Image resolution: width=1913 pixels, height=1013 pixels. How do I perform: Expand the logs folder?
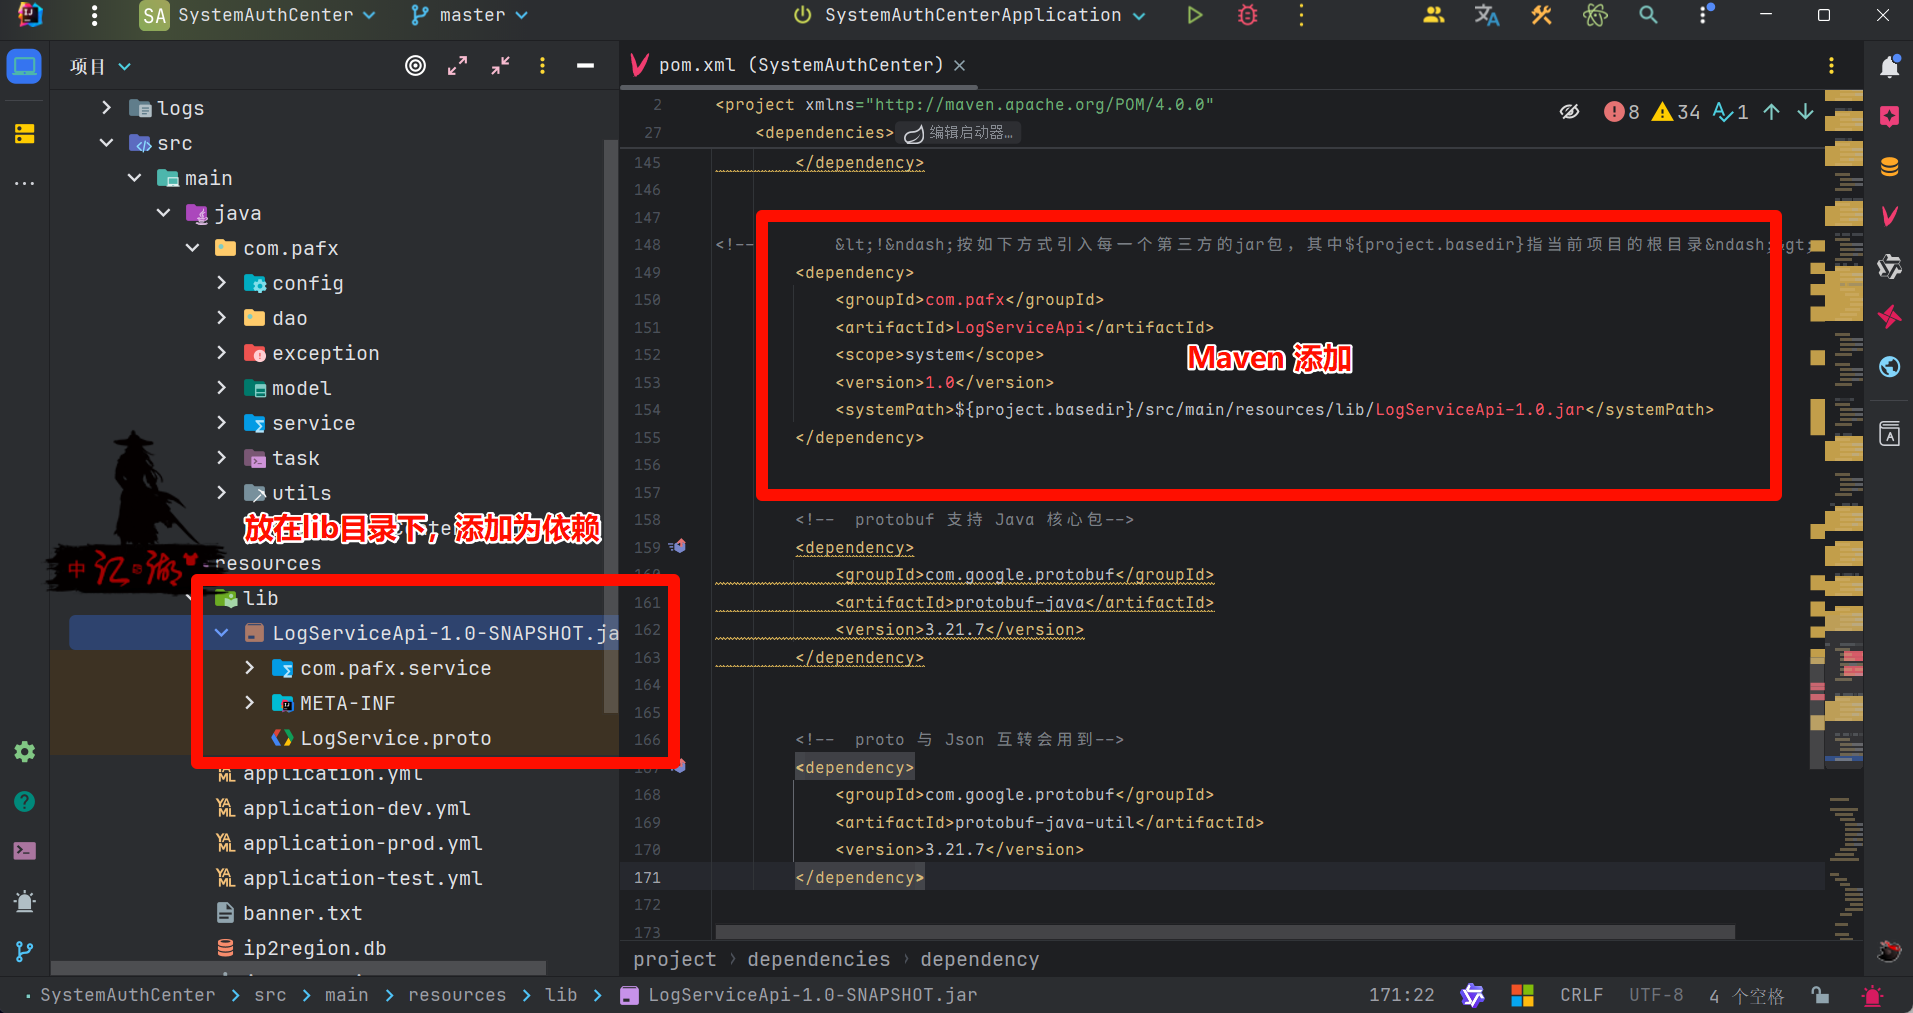point(107,108)
